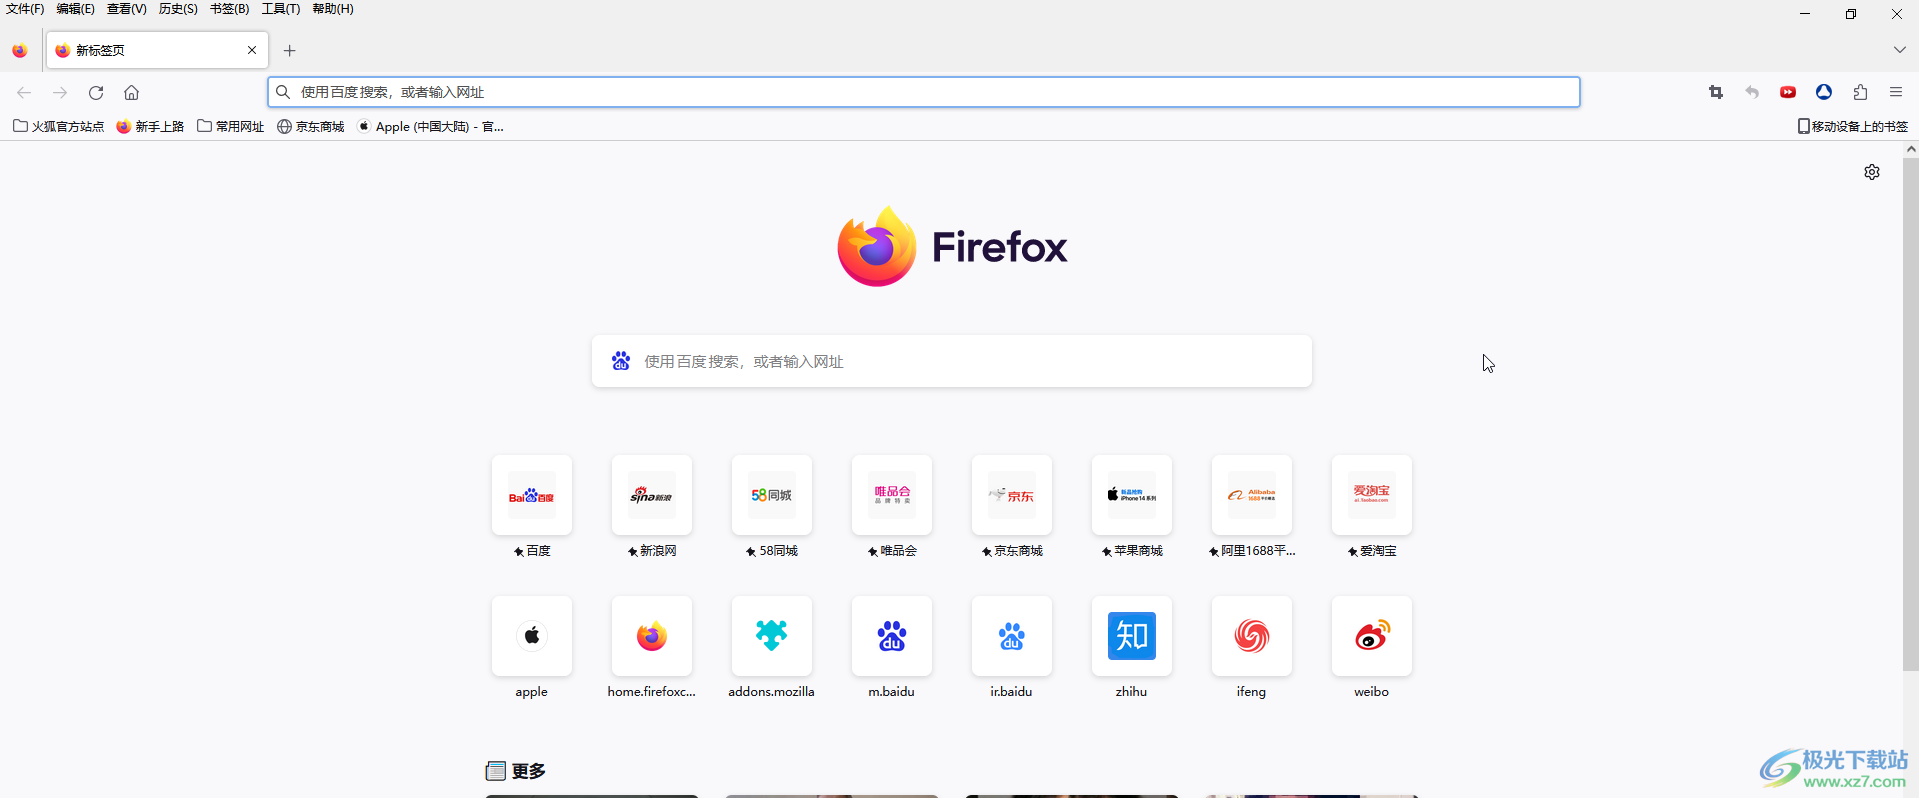Image resolution: width=1919 pixels, height=798 pixels.
Task: Expand the 常用网址 bookmark folder
Action: (231, 126)
